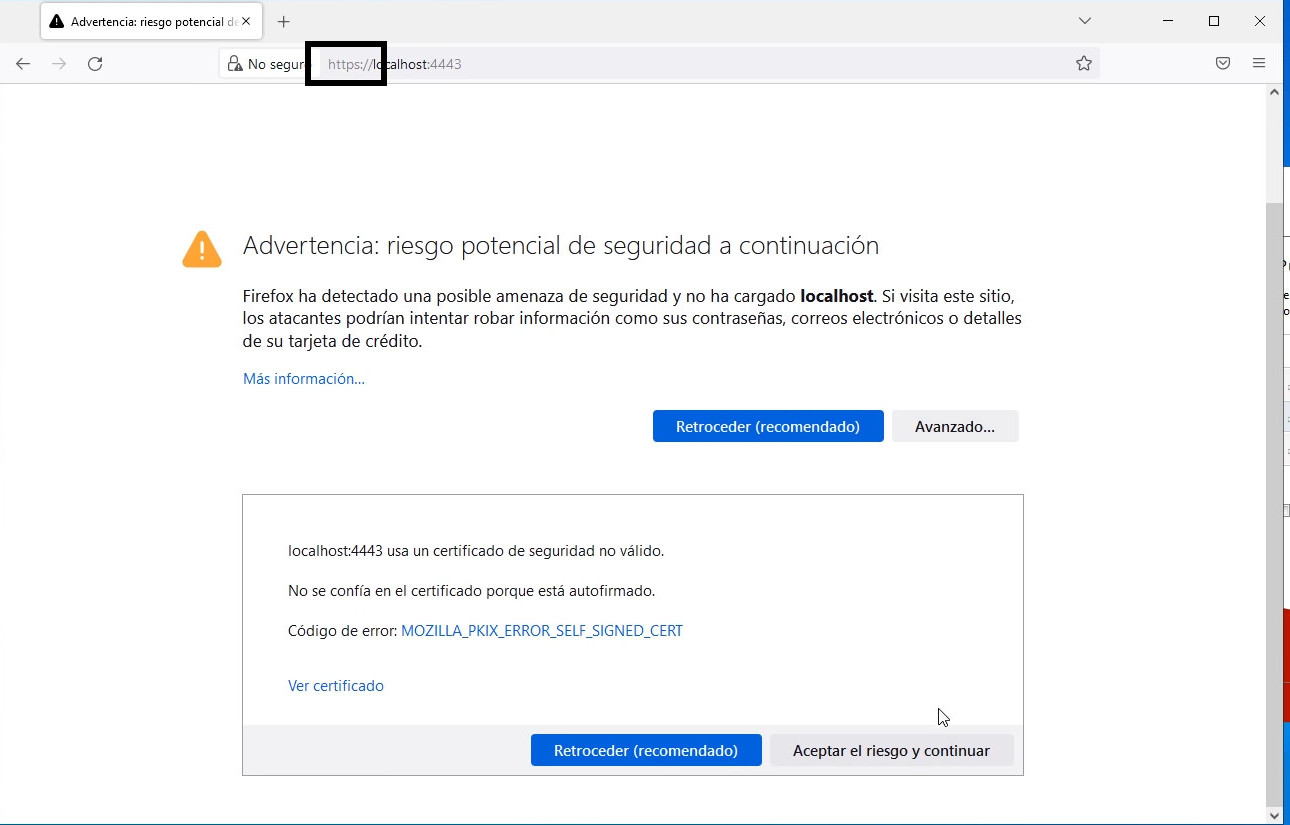The image size is (1290, 825).
Task: Open a new tab with plus button
Action: 284,21
